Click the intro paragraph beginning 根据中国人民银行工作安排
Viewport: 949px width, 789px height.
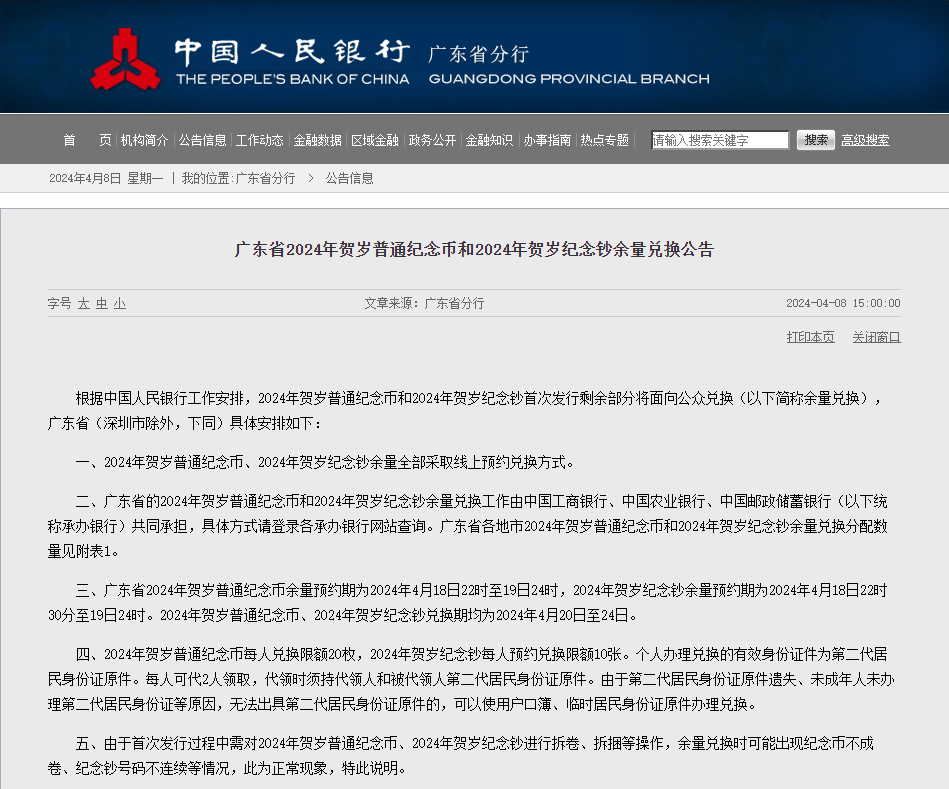click(x=466, y=411)
